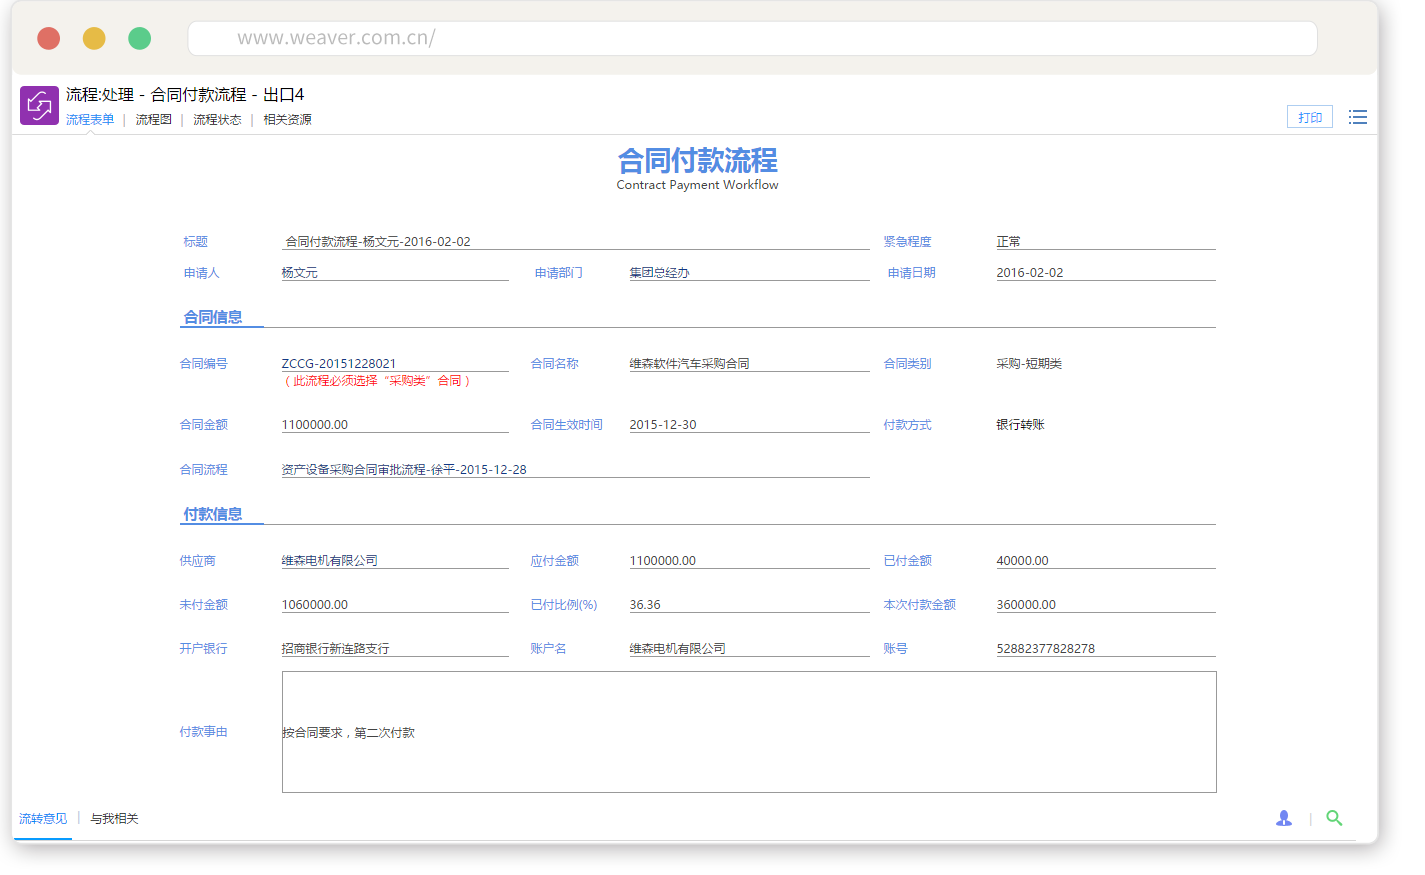Click the browser address bar

coord(752,39)
